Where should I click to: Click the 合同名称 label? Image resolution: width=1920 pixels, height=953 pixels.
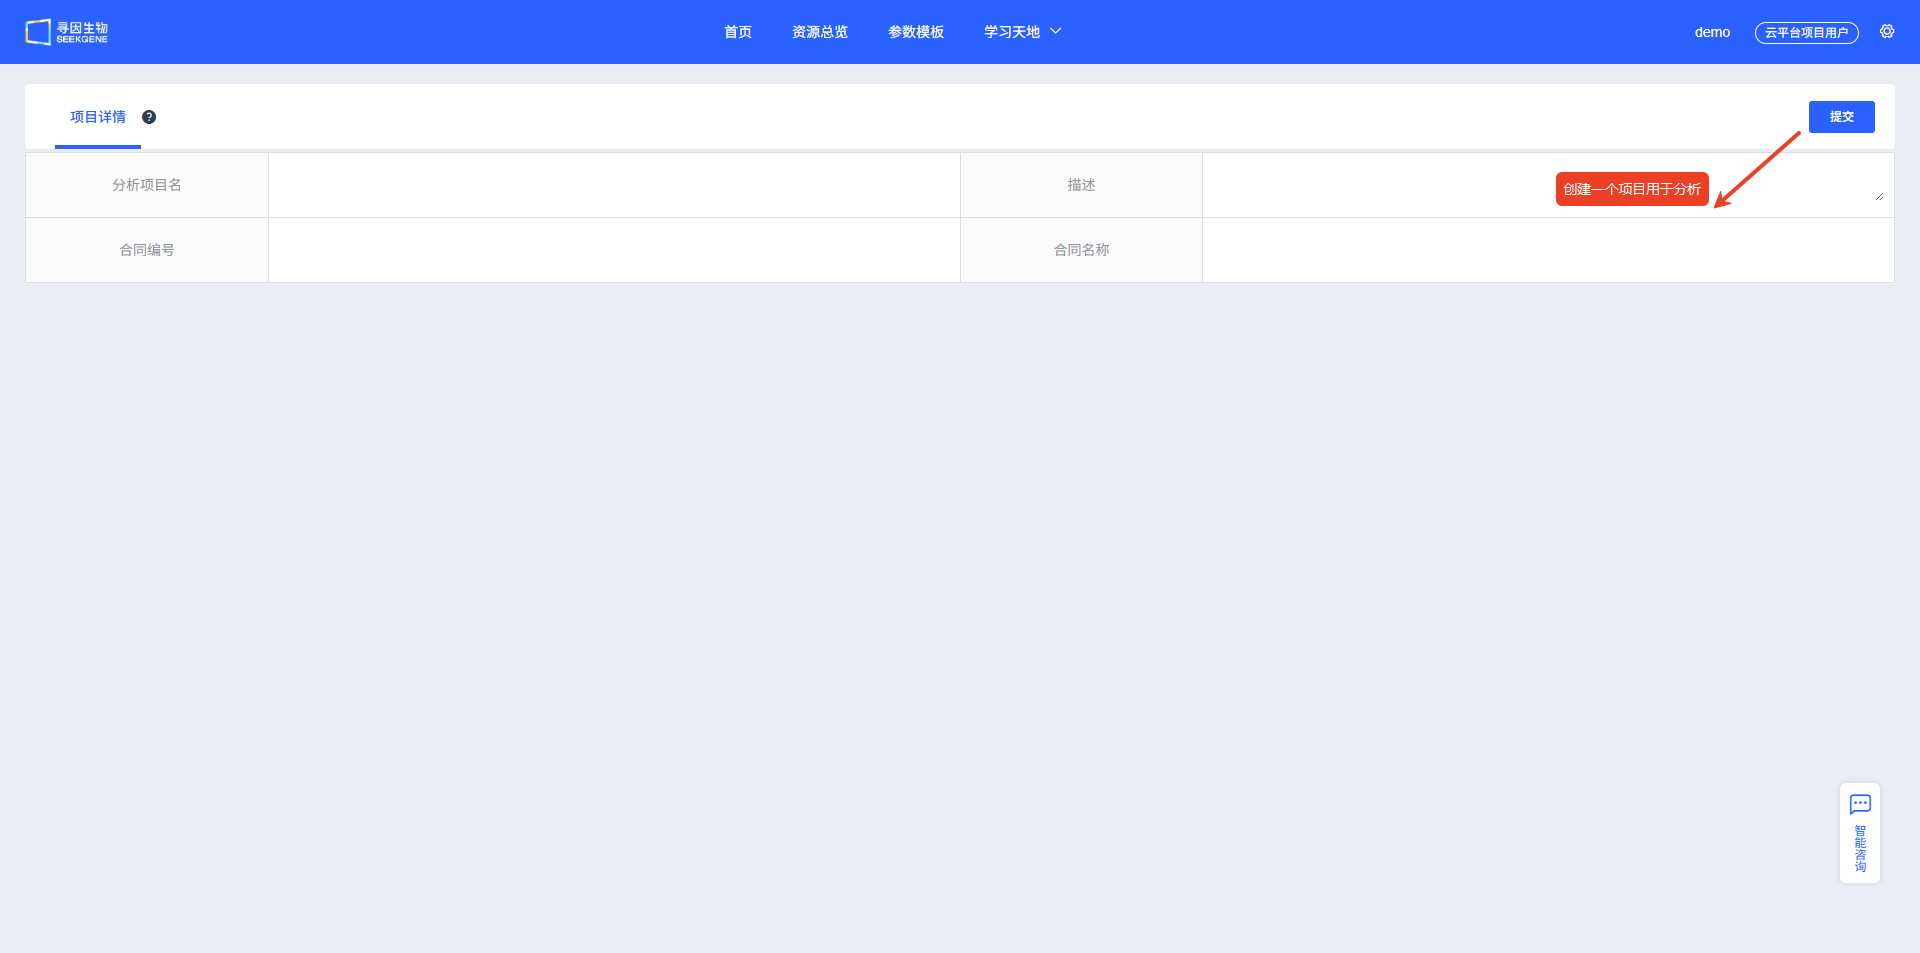[x=1081, y=250]
